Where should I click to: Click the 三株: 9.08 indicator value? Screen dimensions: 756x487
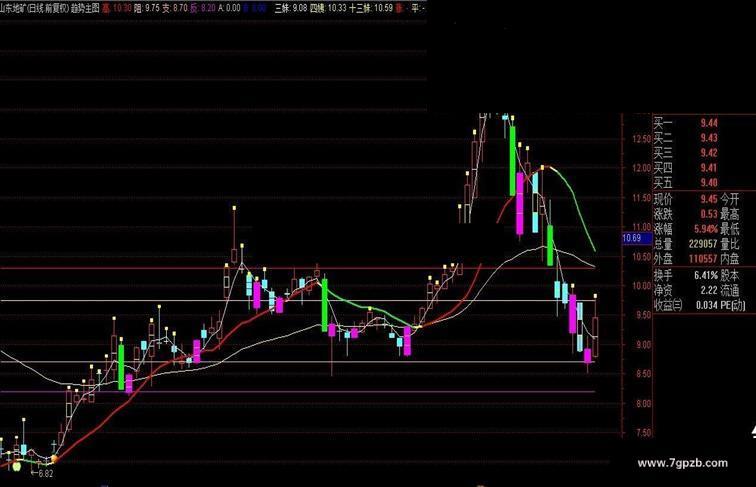290,8
